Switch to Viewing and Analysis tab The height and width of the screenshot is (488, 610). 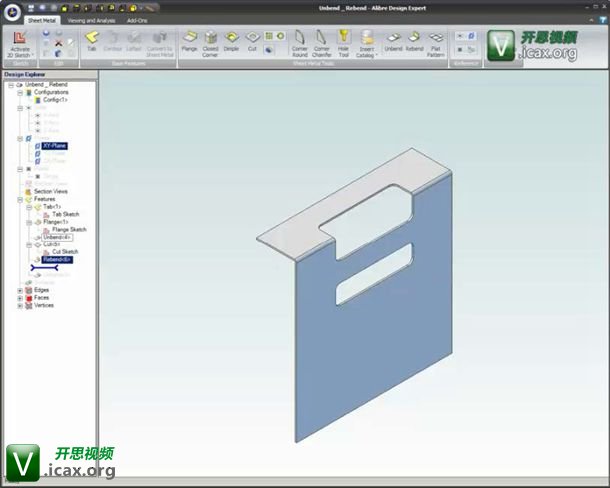point(90,20)
